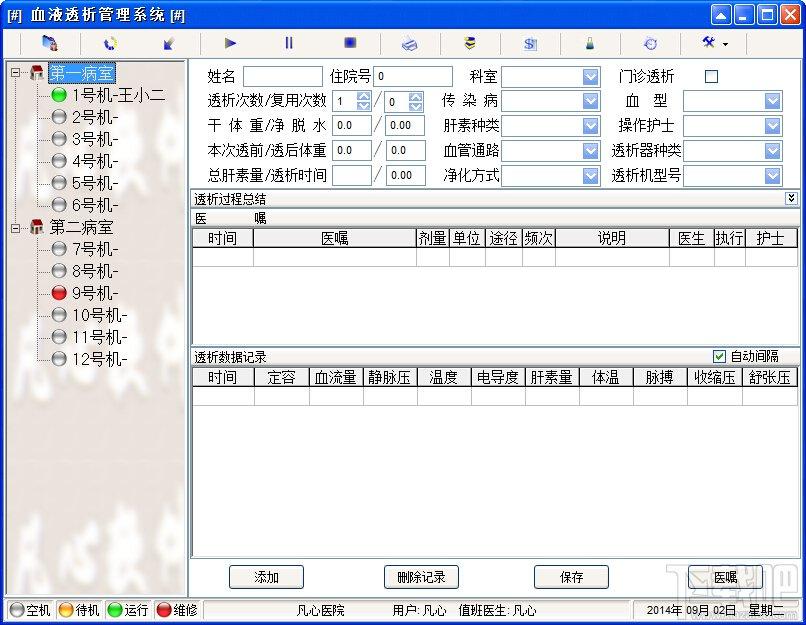Click the green 运行 indicator in status bar
This screenshot has width=806, height=625.
pos(115,610)
